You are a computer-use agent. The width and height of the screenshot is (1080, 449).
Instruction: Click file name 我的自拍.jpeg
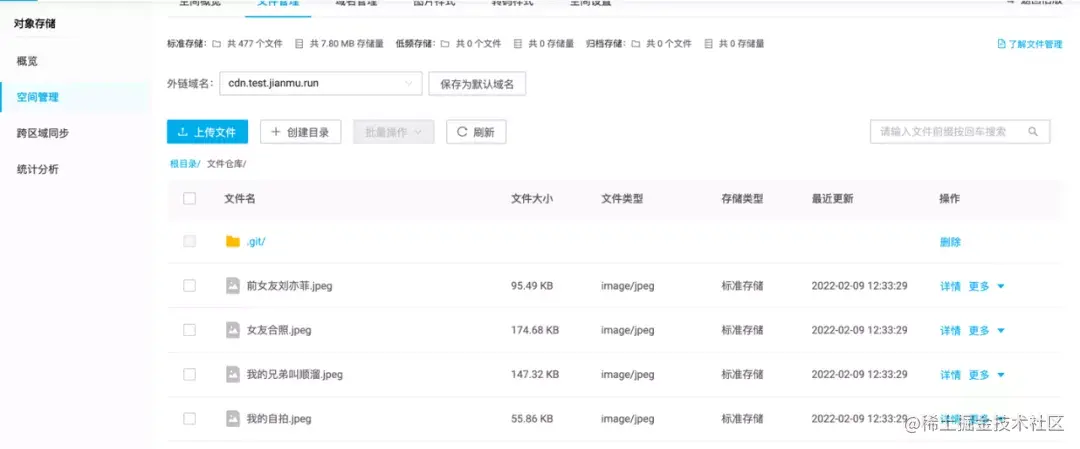point(279,418)
